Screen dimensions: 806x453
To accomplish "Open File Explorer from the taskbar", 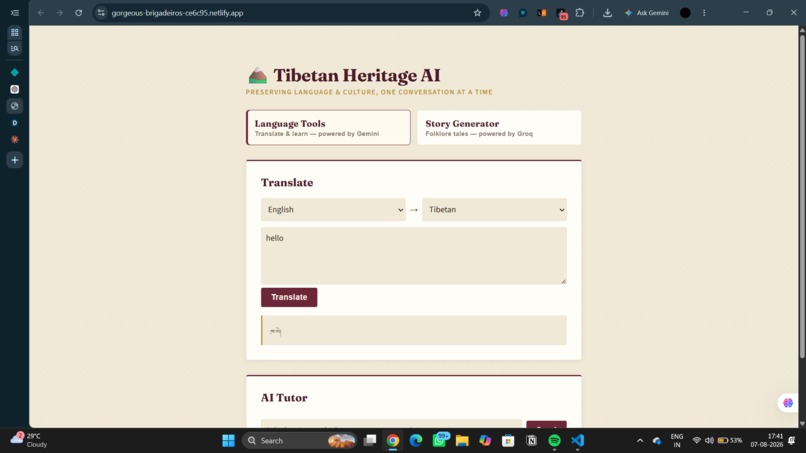I will click(462, 441).
